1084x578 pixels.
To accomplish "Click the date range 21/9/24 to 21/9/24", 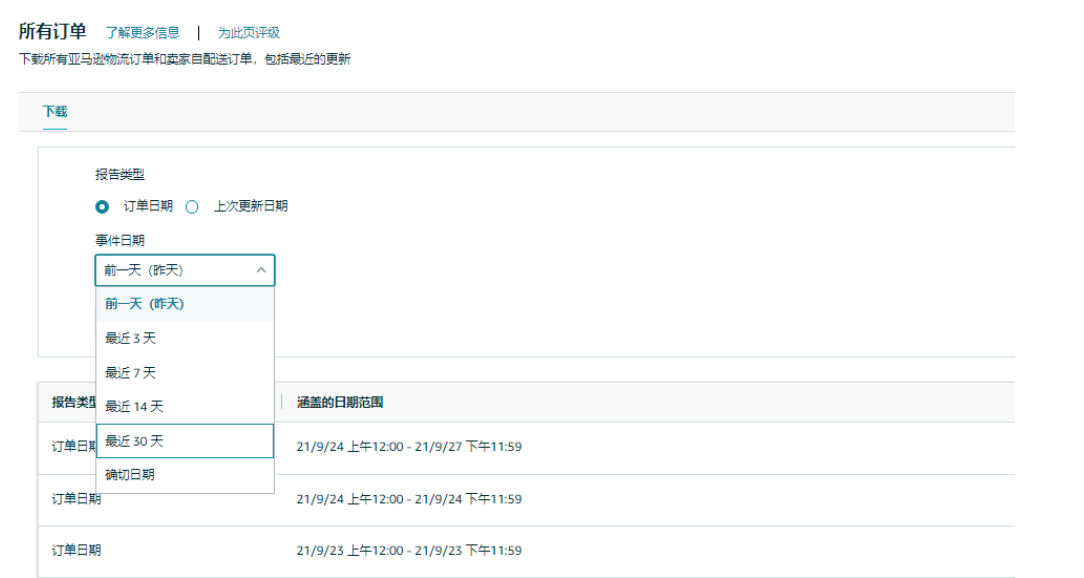I will tap(409, 499).
